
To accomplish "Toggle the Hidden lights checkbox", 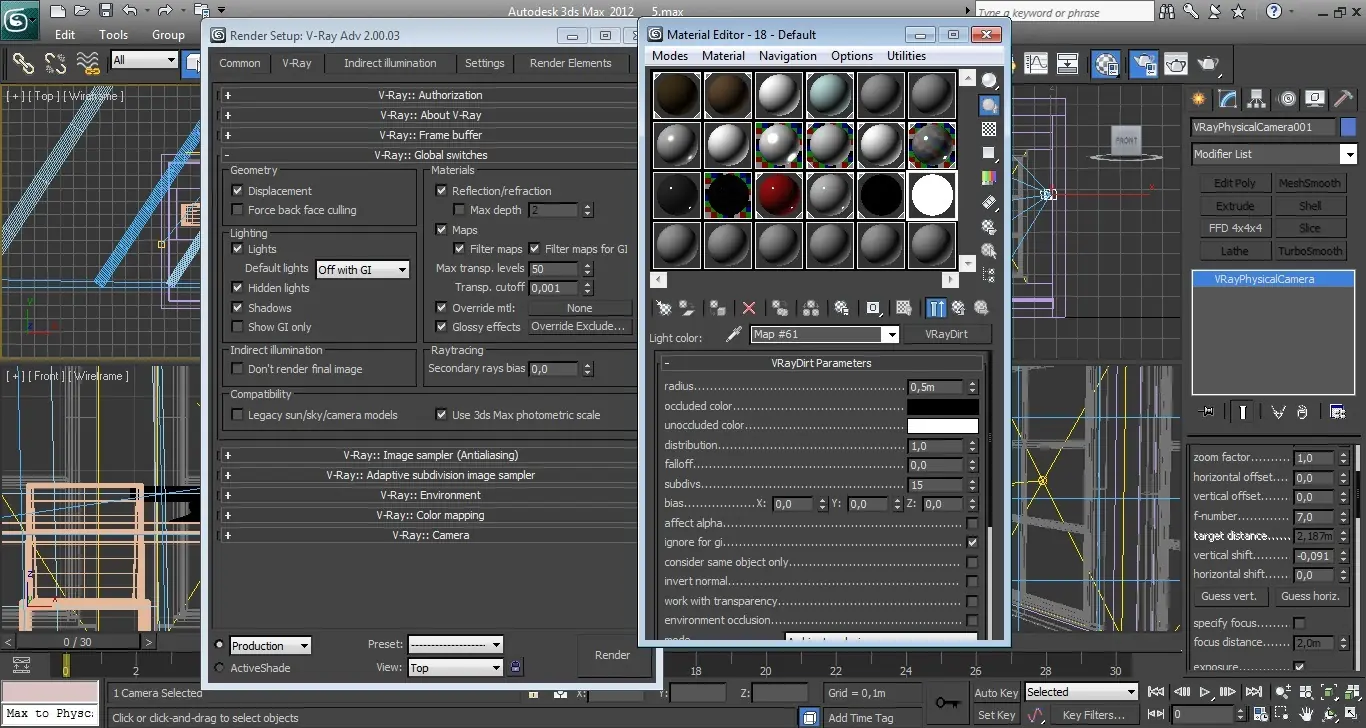I will click(x=238, y=288).
